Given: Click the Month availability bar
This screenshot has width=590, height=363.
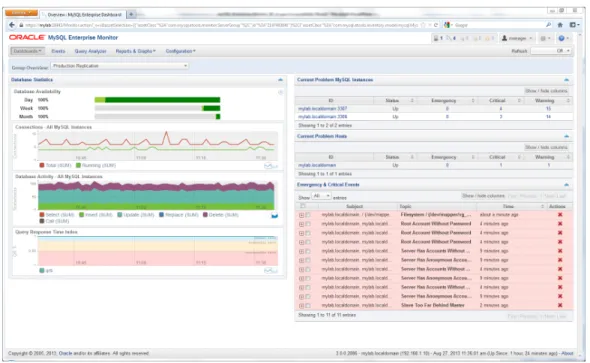Looking at the screenshot, I should pos(157,117).
